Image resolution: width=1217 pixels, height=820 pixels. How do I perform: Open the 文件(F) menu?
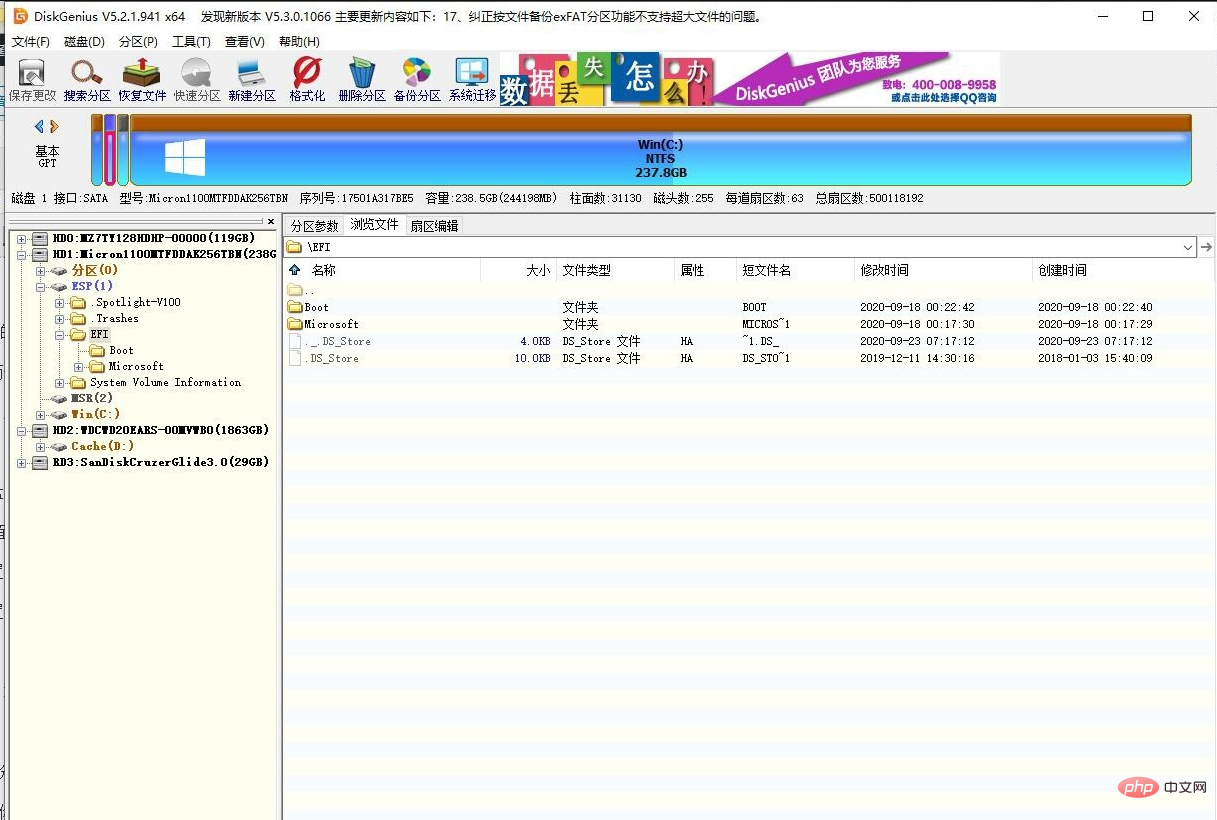[x=31, y=42]
